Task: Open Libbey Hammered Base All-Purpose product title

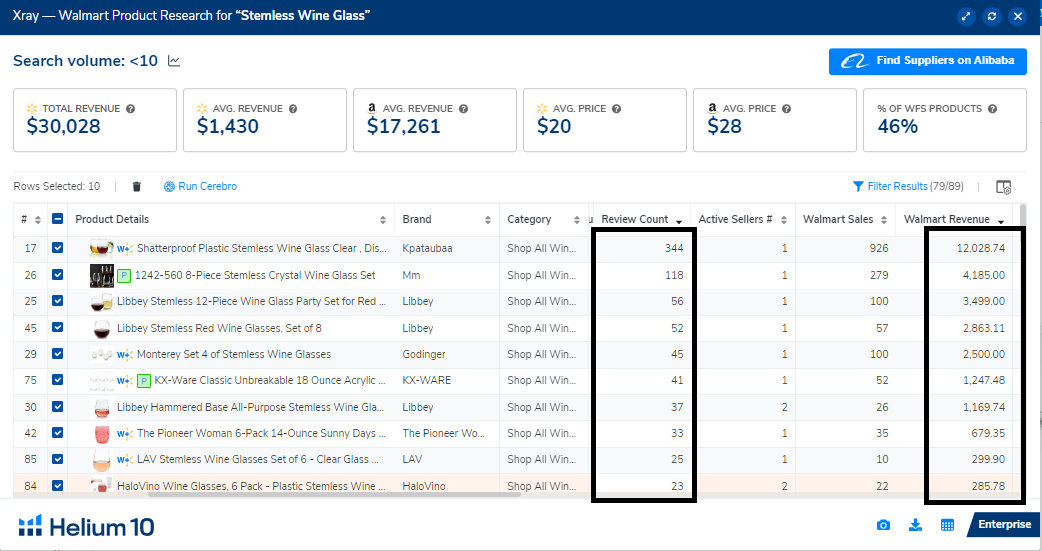Action: coord(250,407)
